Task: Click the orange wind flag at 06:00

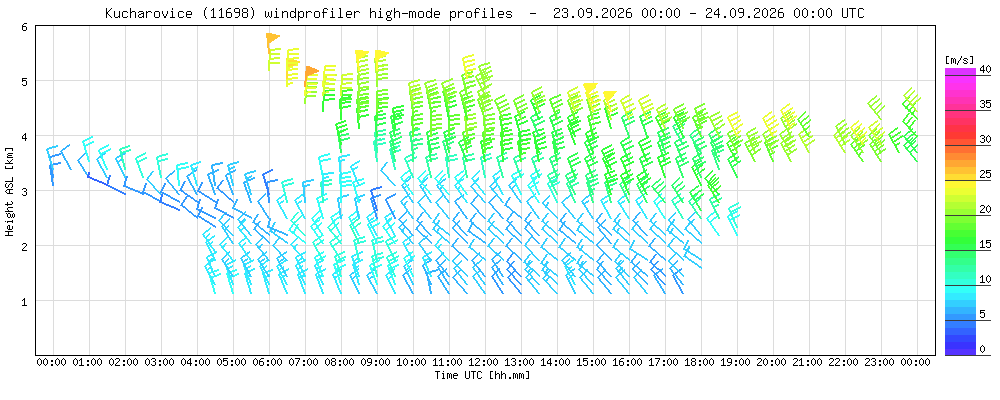Action: (x=273, y=39)
